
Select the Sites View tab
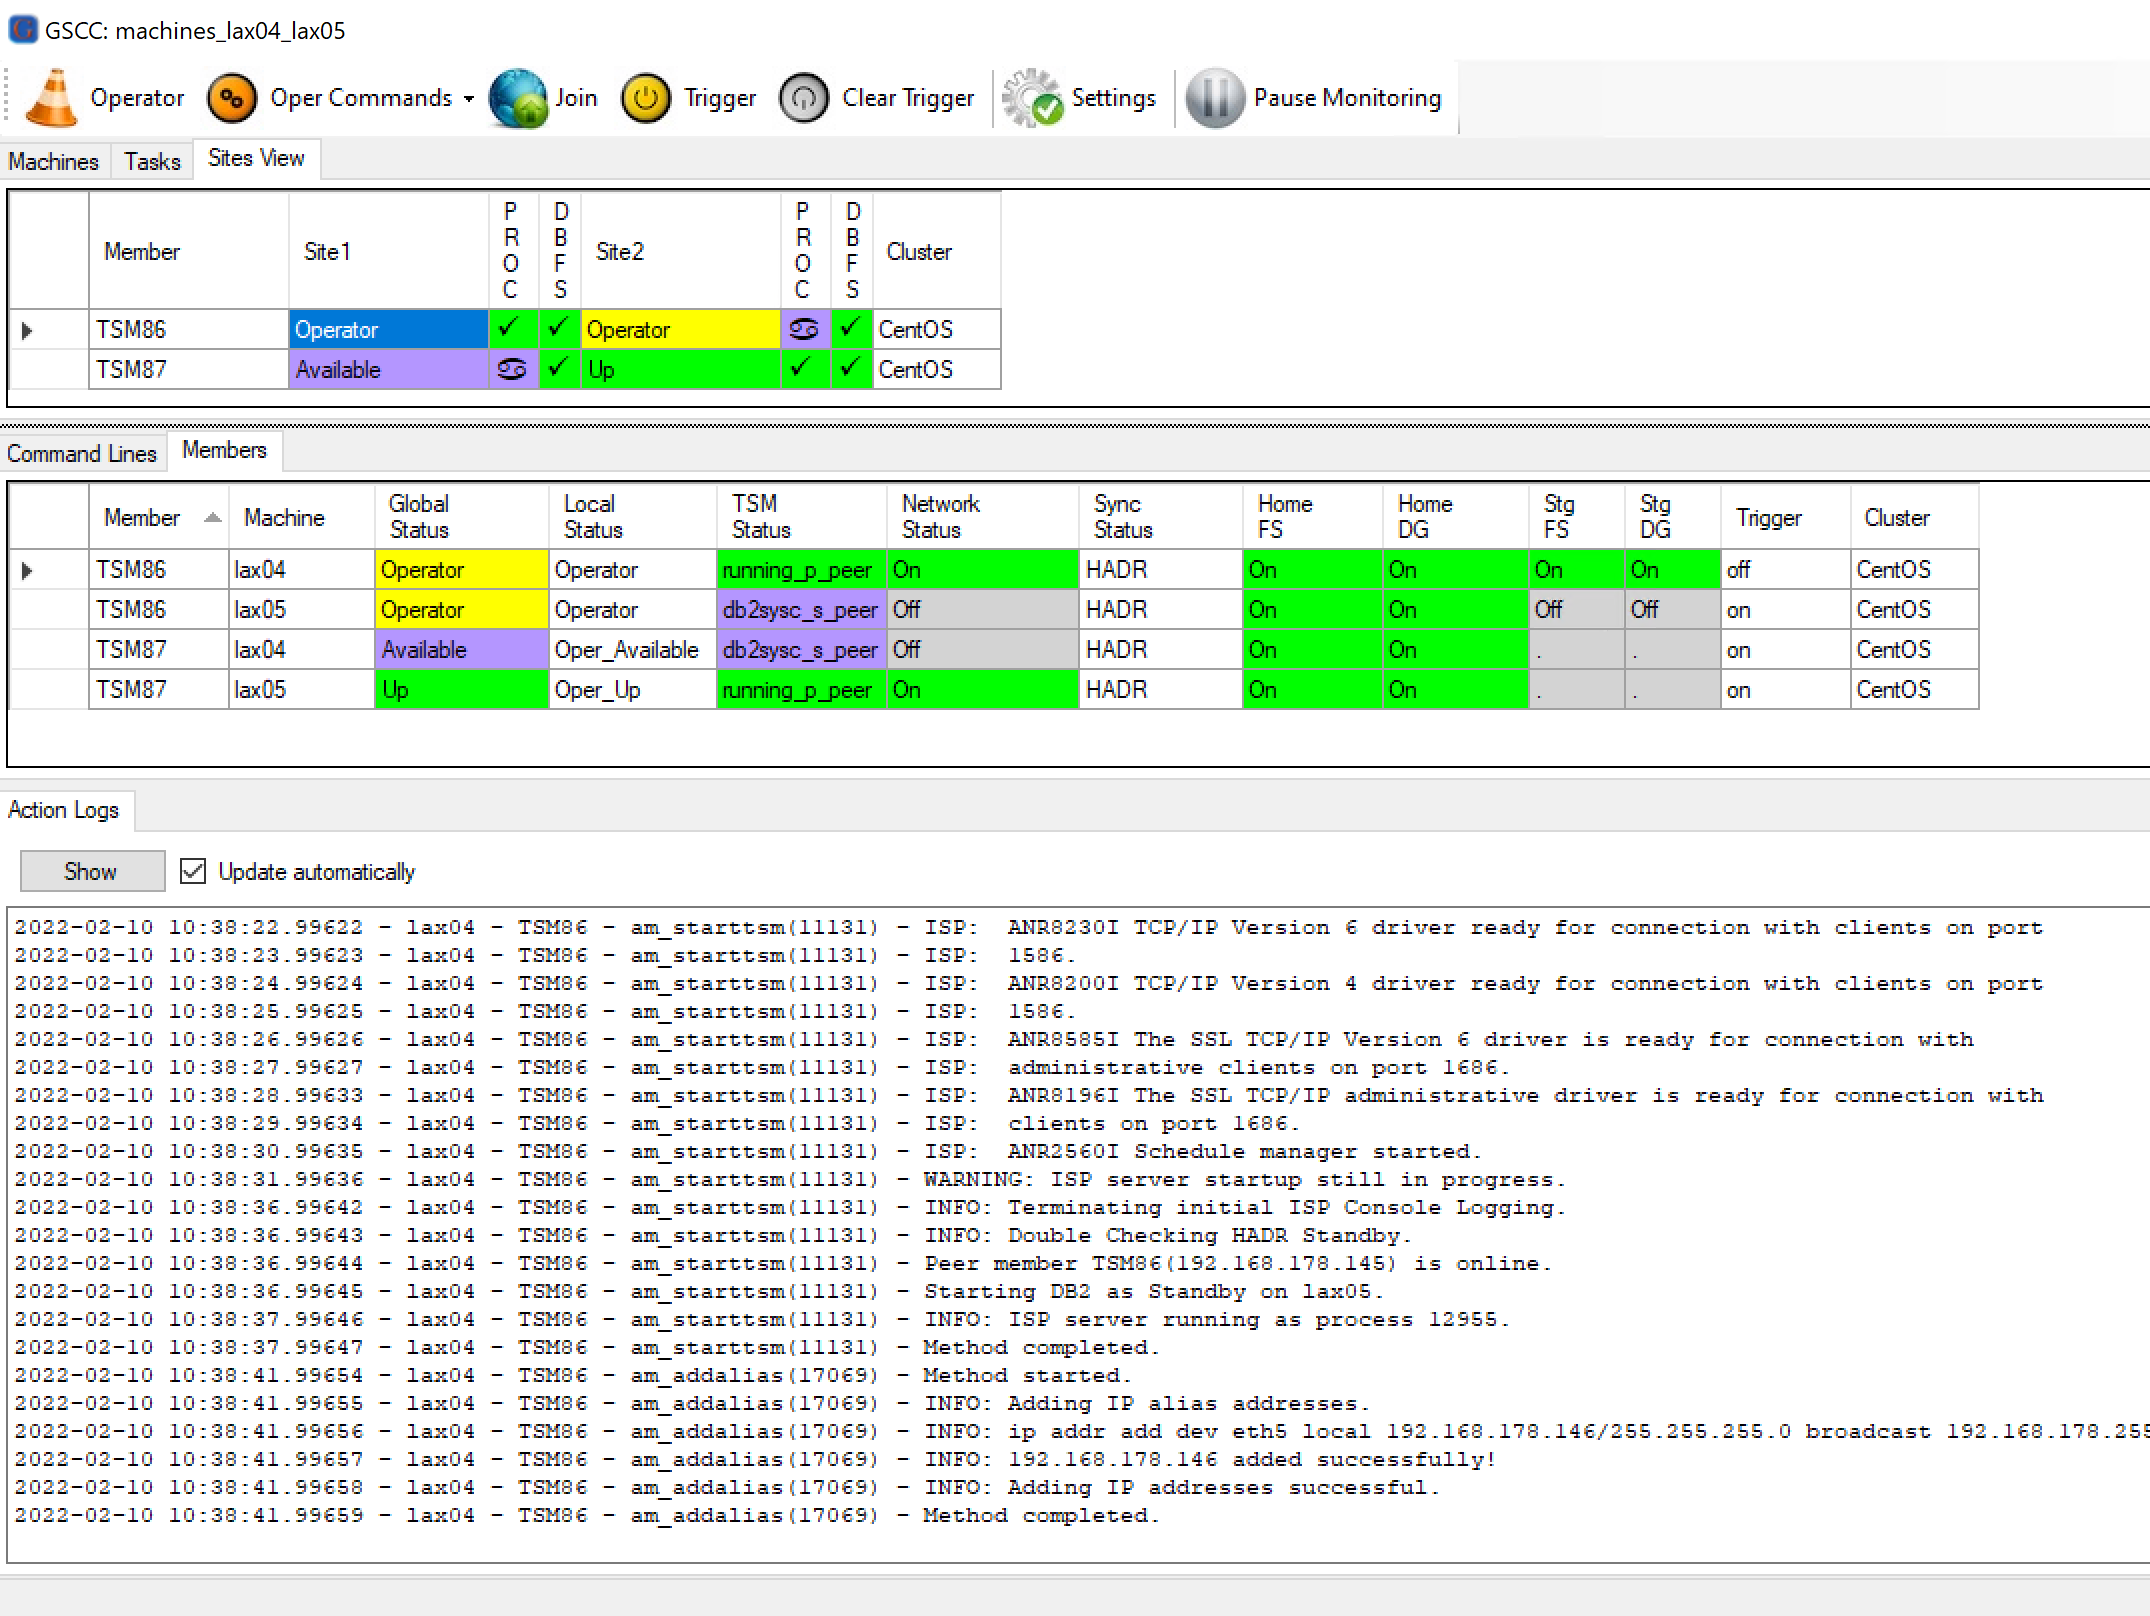click(x=256, y=158)
